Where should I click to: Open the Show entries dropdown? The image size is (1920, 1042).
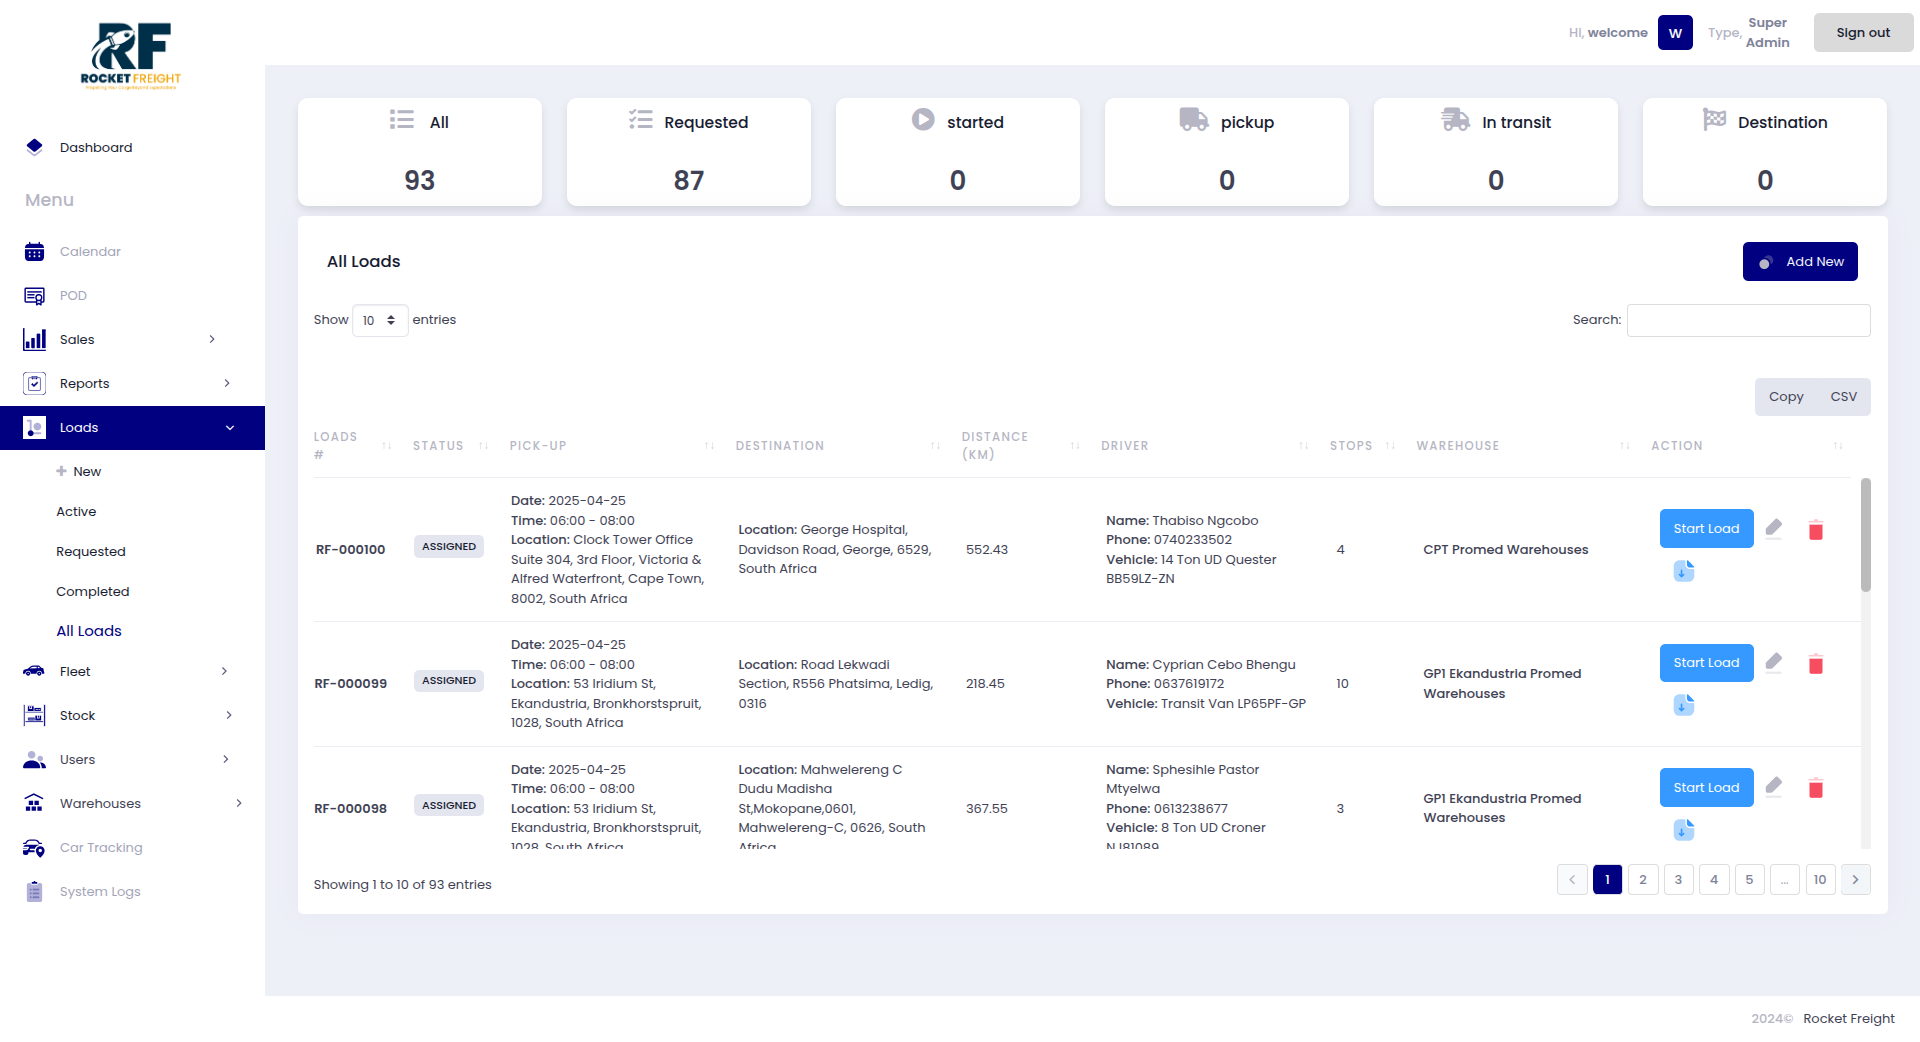coord(380,320)
